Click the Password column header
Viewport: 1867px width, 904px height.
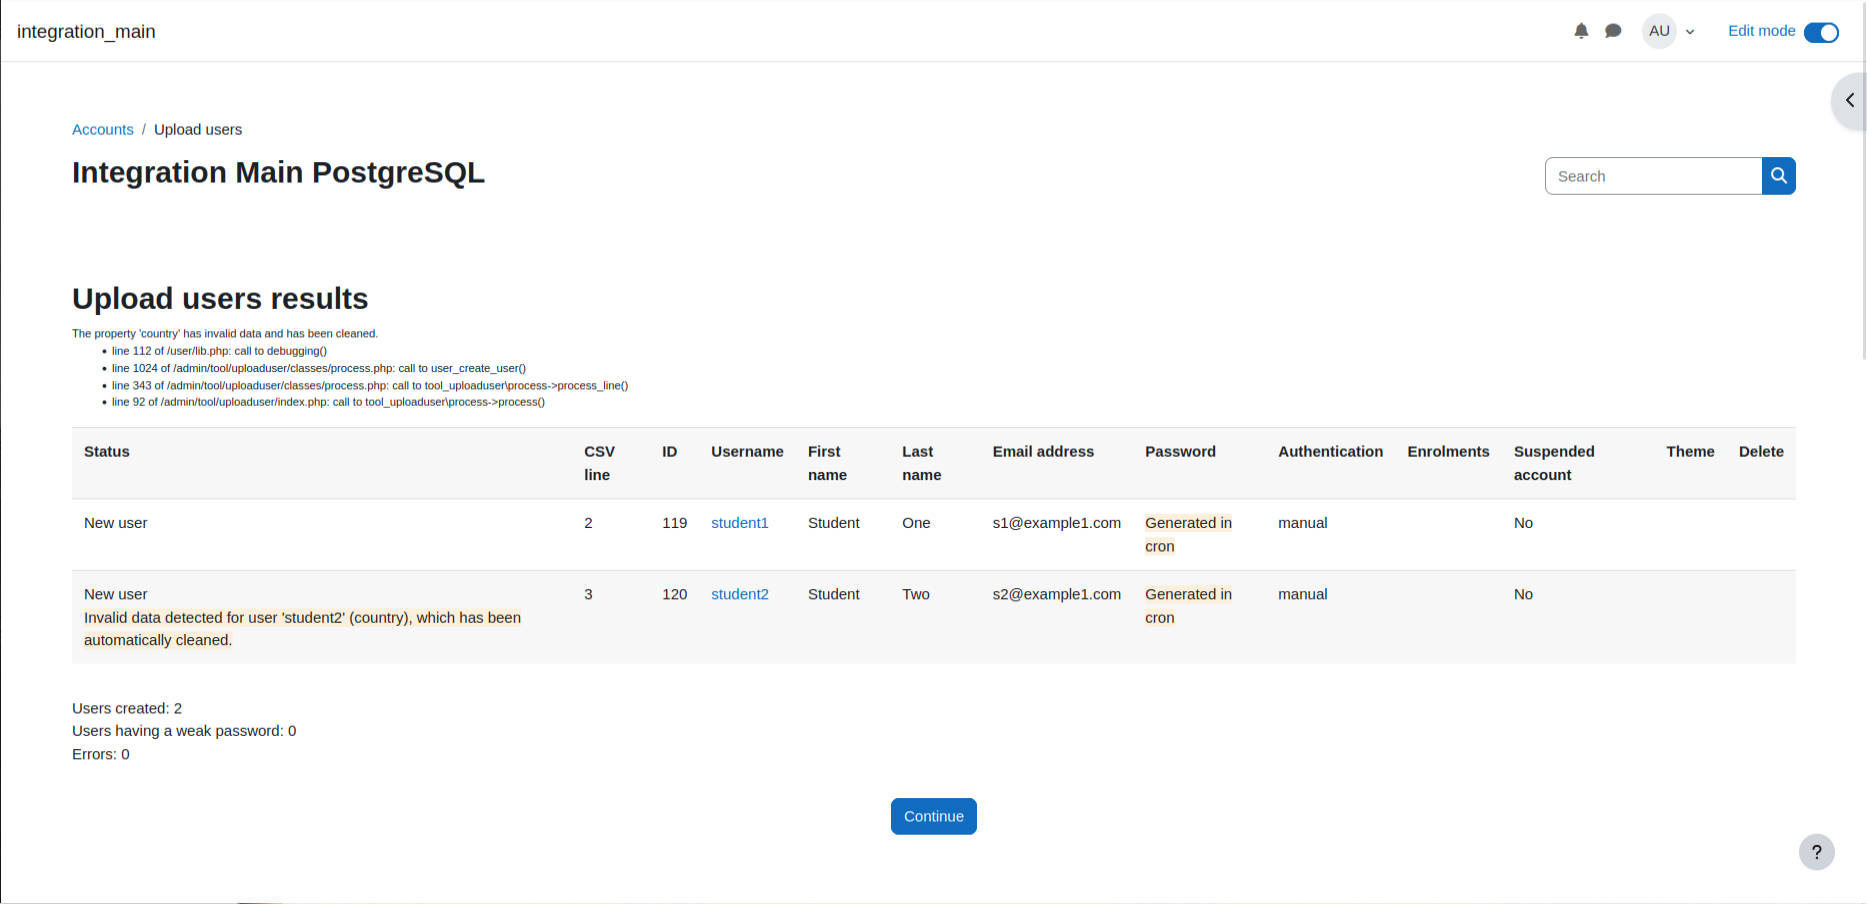(1180, 452)
